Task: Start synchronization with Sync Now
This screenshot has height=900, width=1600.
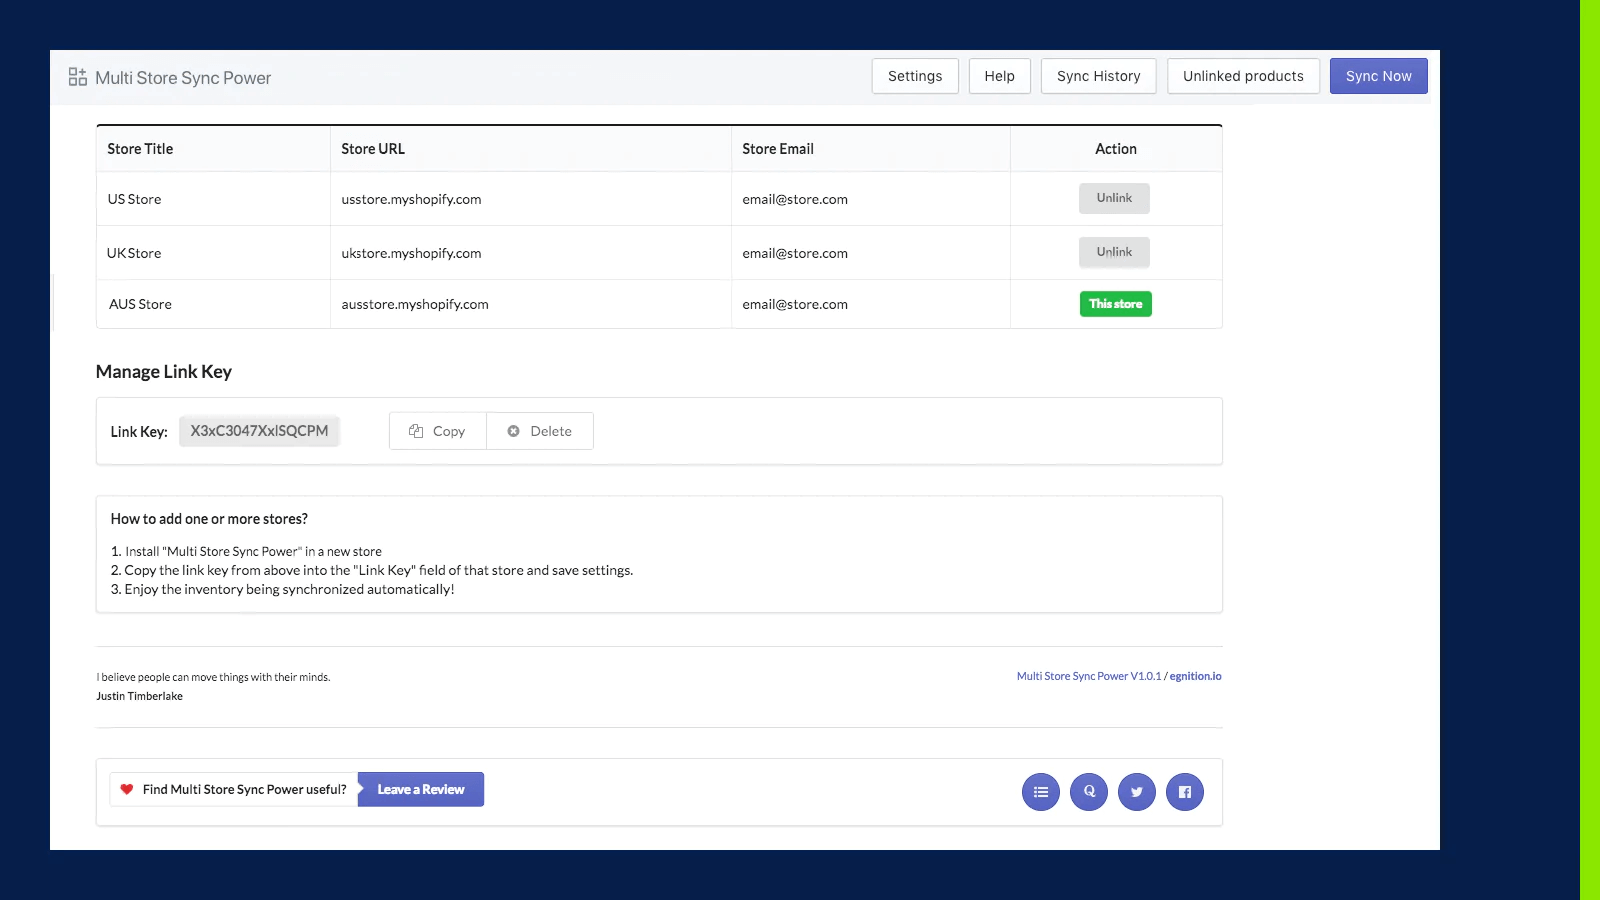Action: 1378,76
